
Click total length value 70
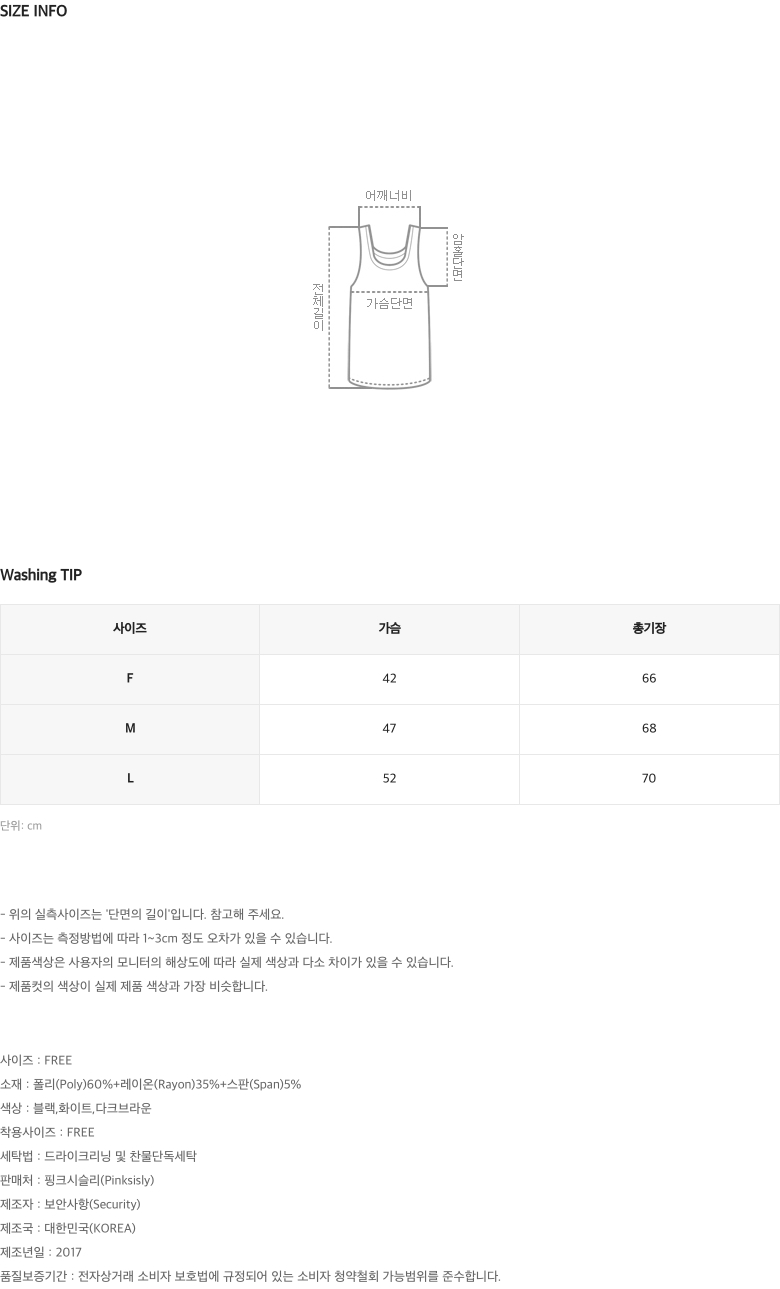tap(649, 779)
